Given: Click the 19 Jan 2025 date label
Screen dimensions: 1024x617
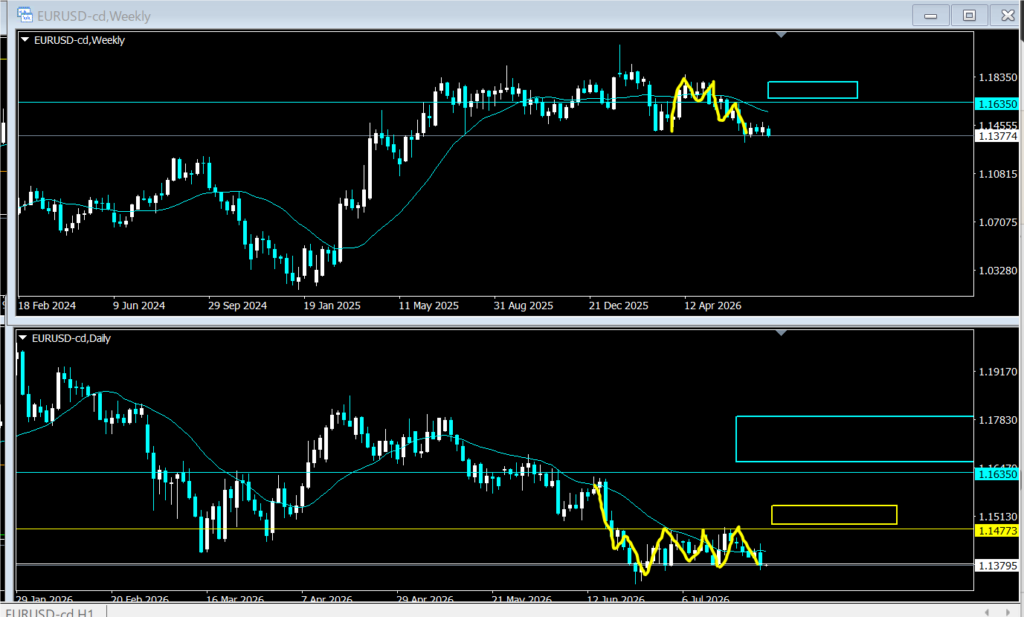Looking at the screenshot, I should coord(332,306).
